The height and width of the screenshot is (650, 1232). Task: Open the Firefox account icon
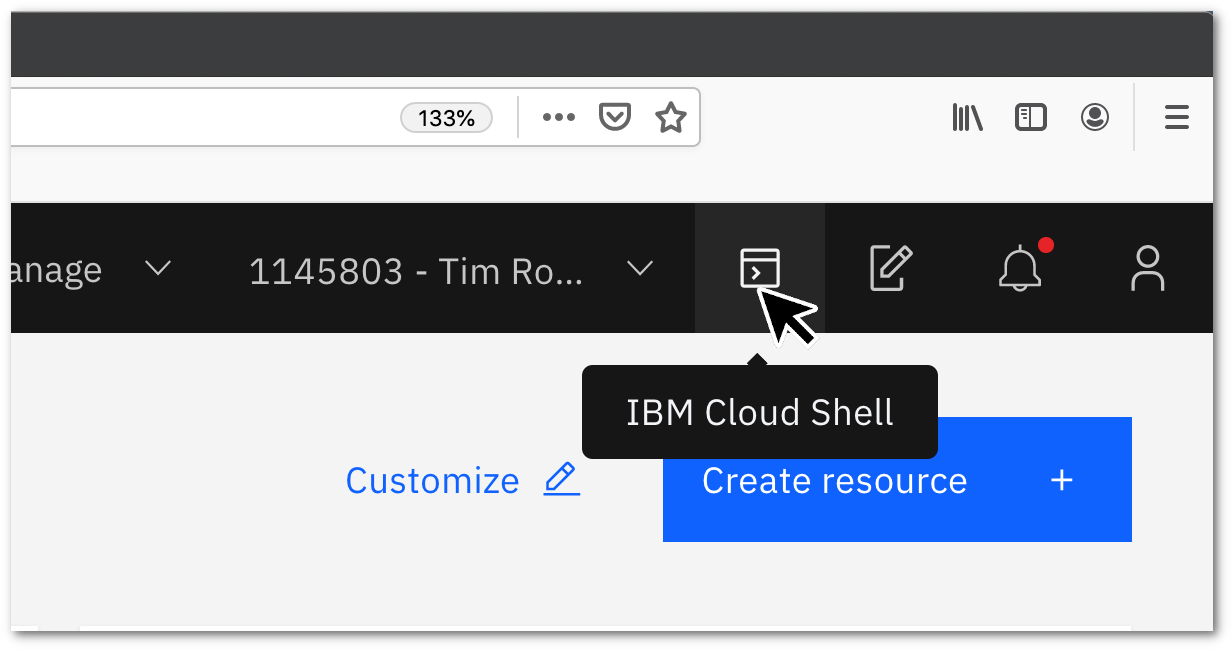tap(1095, 118)
